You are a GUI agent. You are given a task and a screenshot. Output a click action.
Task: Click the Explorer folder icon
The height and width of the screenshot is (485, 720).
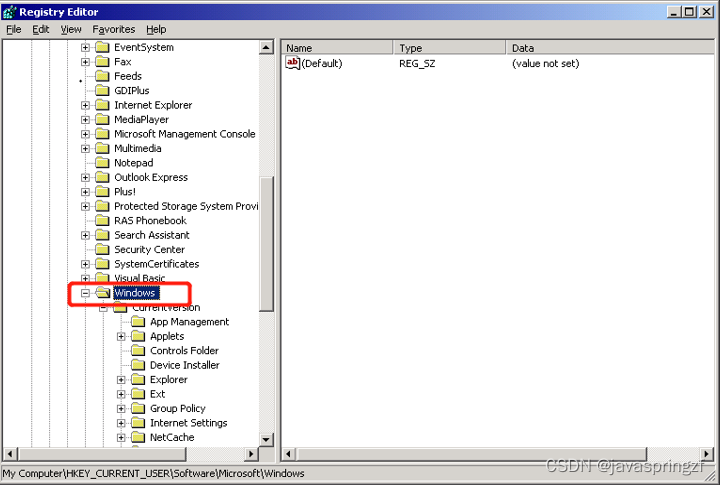(138, 379)
